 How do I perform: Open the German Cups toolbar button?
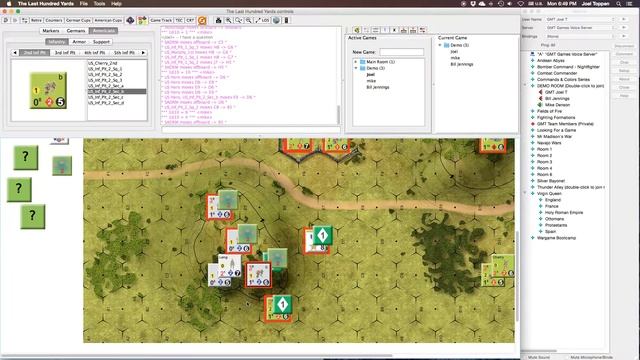pyautogui.click(x=78, y=20)
